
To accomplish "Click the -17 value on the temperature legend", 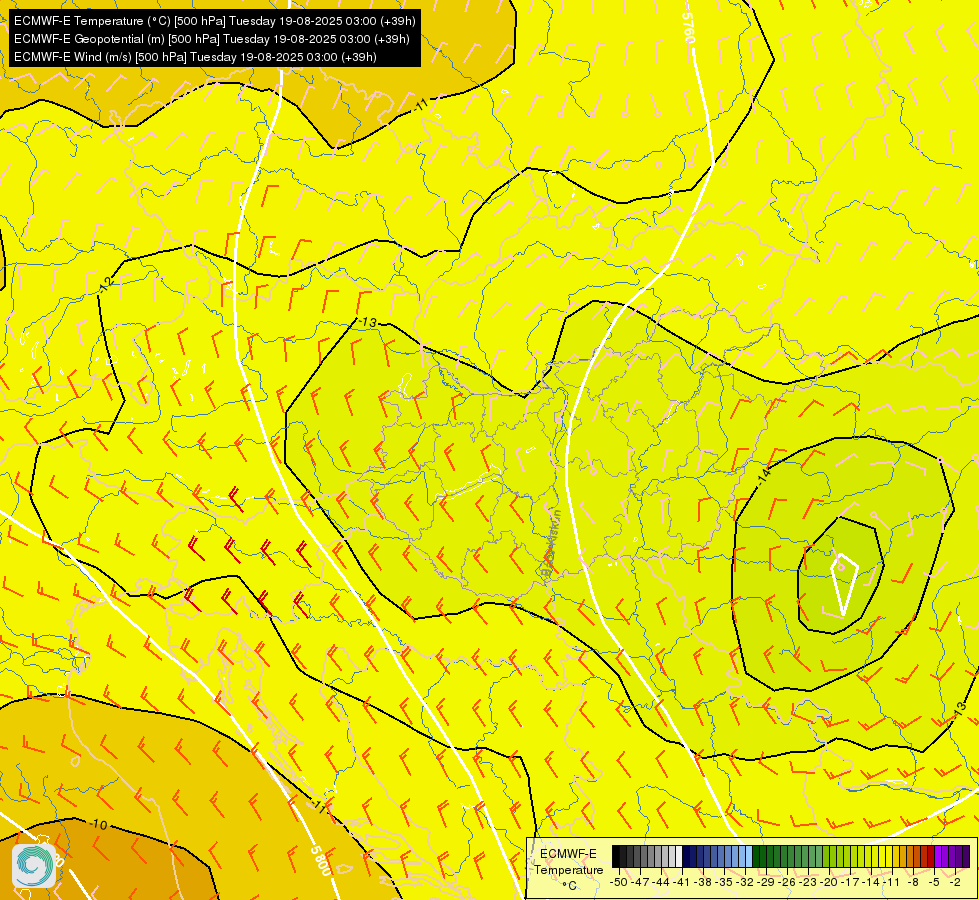I will pyautogui.click(x=850, y=882).
